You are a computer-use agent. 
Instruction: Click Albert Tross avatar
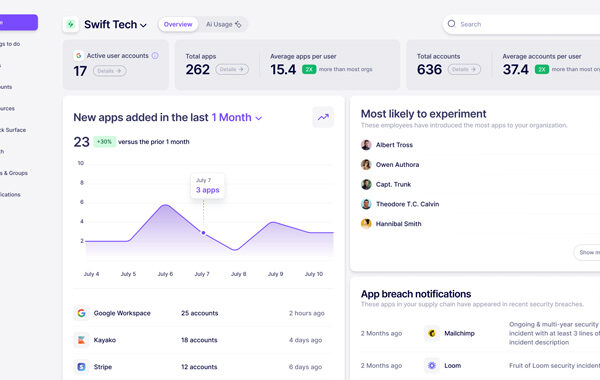[x=366, y=145]
